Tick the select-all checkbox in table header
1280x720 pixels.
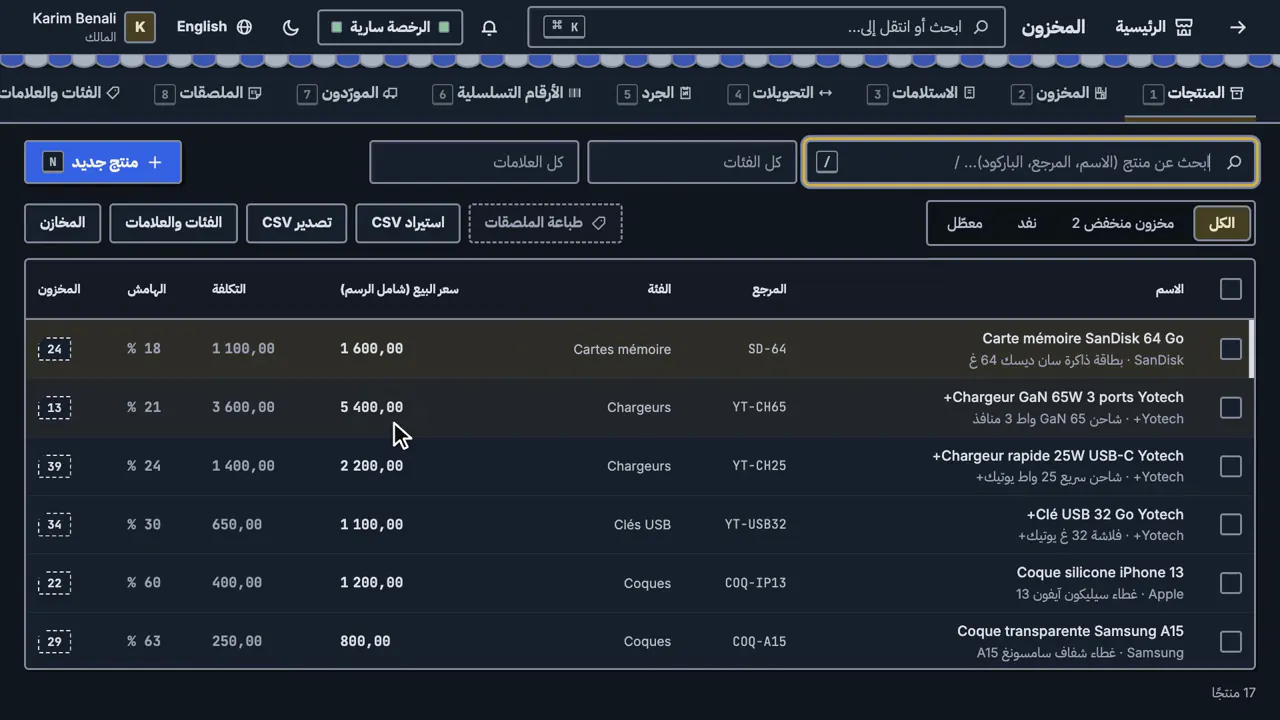click(x=1231, y=289)
